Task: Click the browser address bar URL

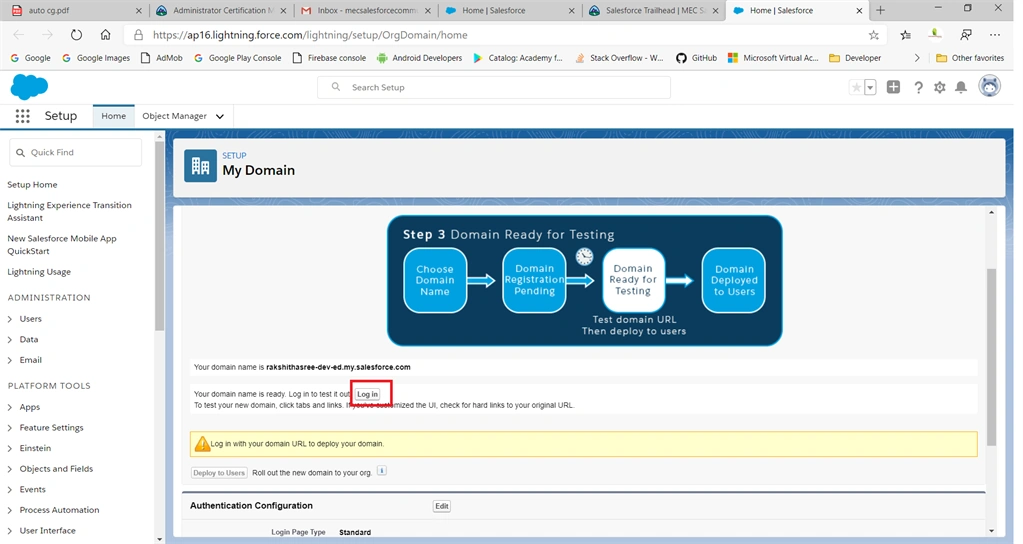Action: pyautogui.click(x=311, y=35)
